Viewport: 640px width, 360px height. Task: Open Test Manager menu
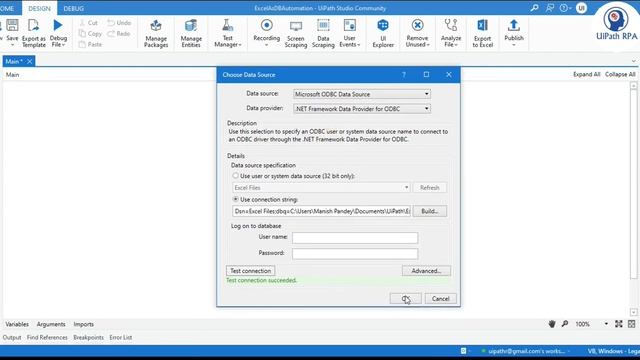pos(228,33)
